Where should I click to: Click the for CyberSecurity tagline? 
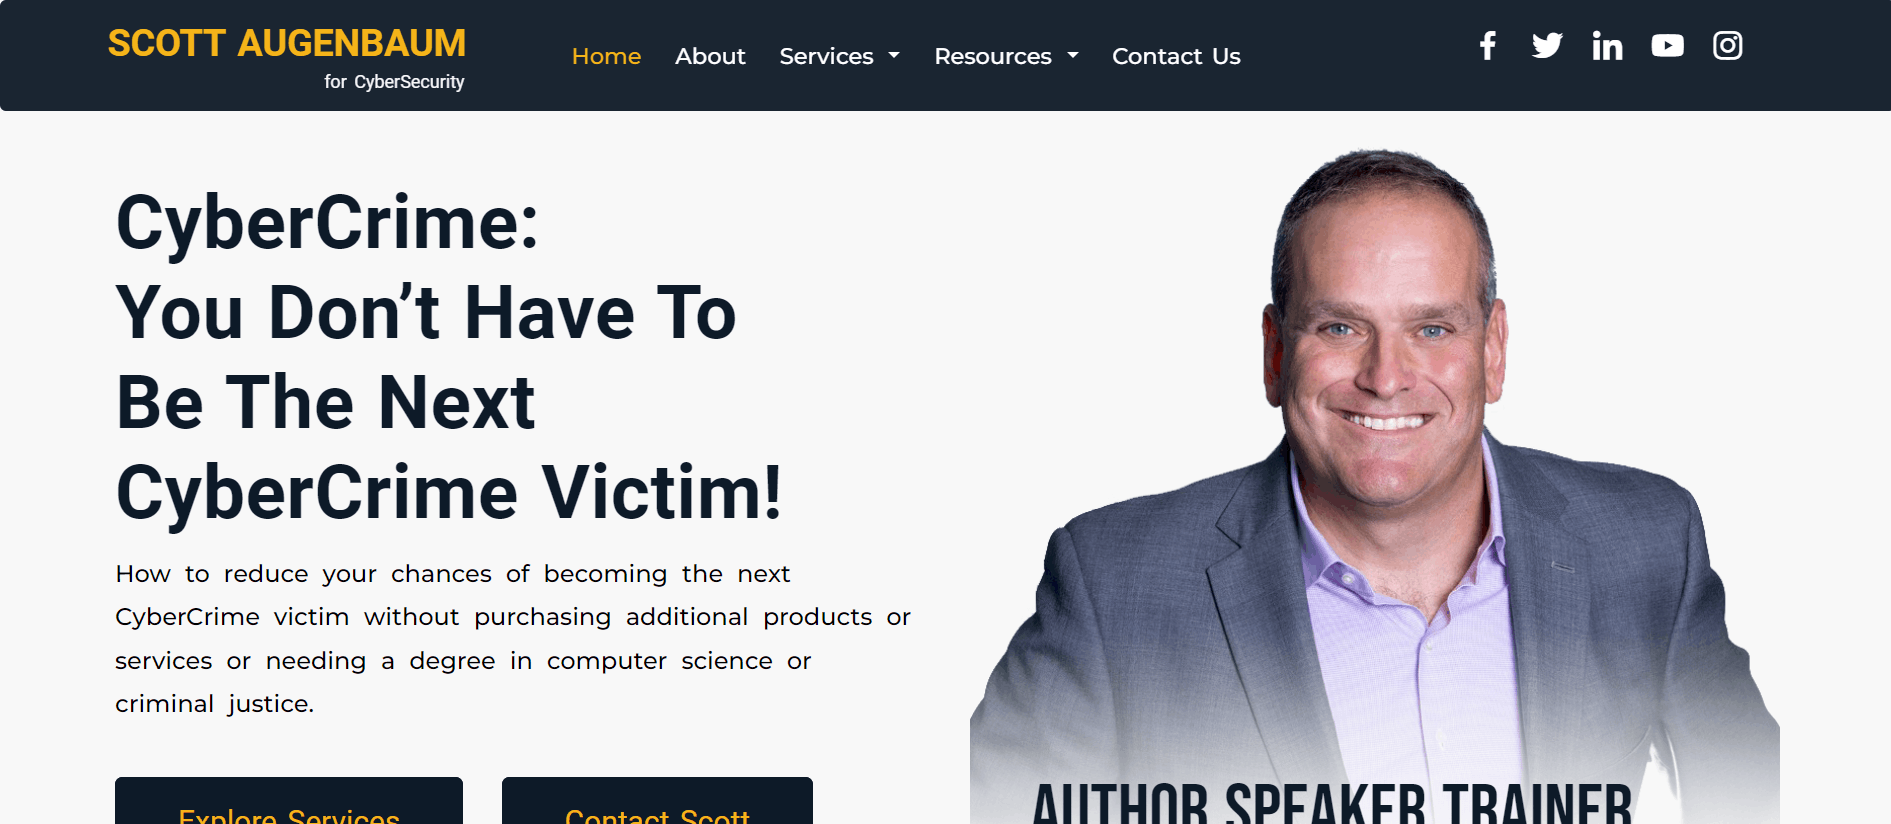coord(394,82)
